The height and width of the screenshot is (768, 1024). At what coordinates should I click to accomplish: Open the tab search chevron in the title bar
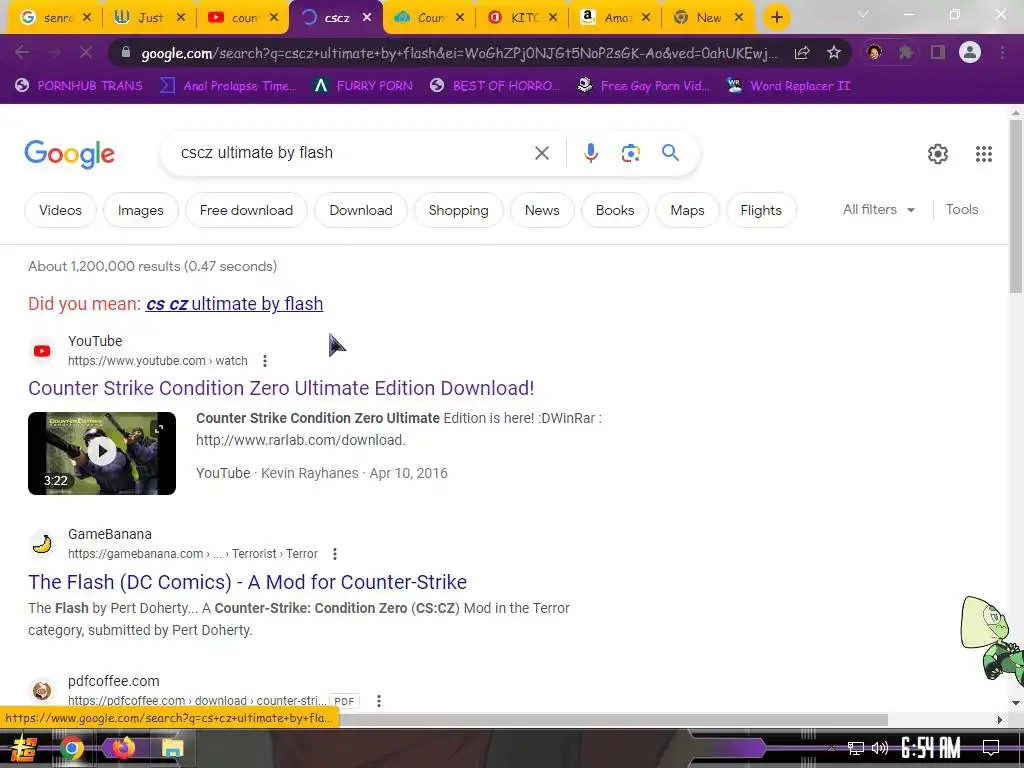tap(863, 14)
